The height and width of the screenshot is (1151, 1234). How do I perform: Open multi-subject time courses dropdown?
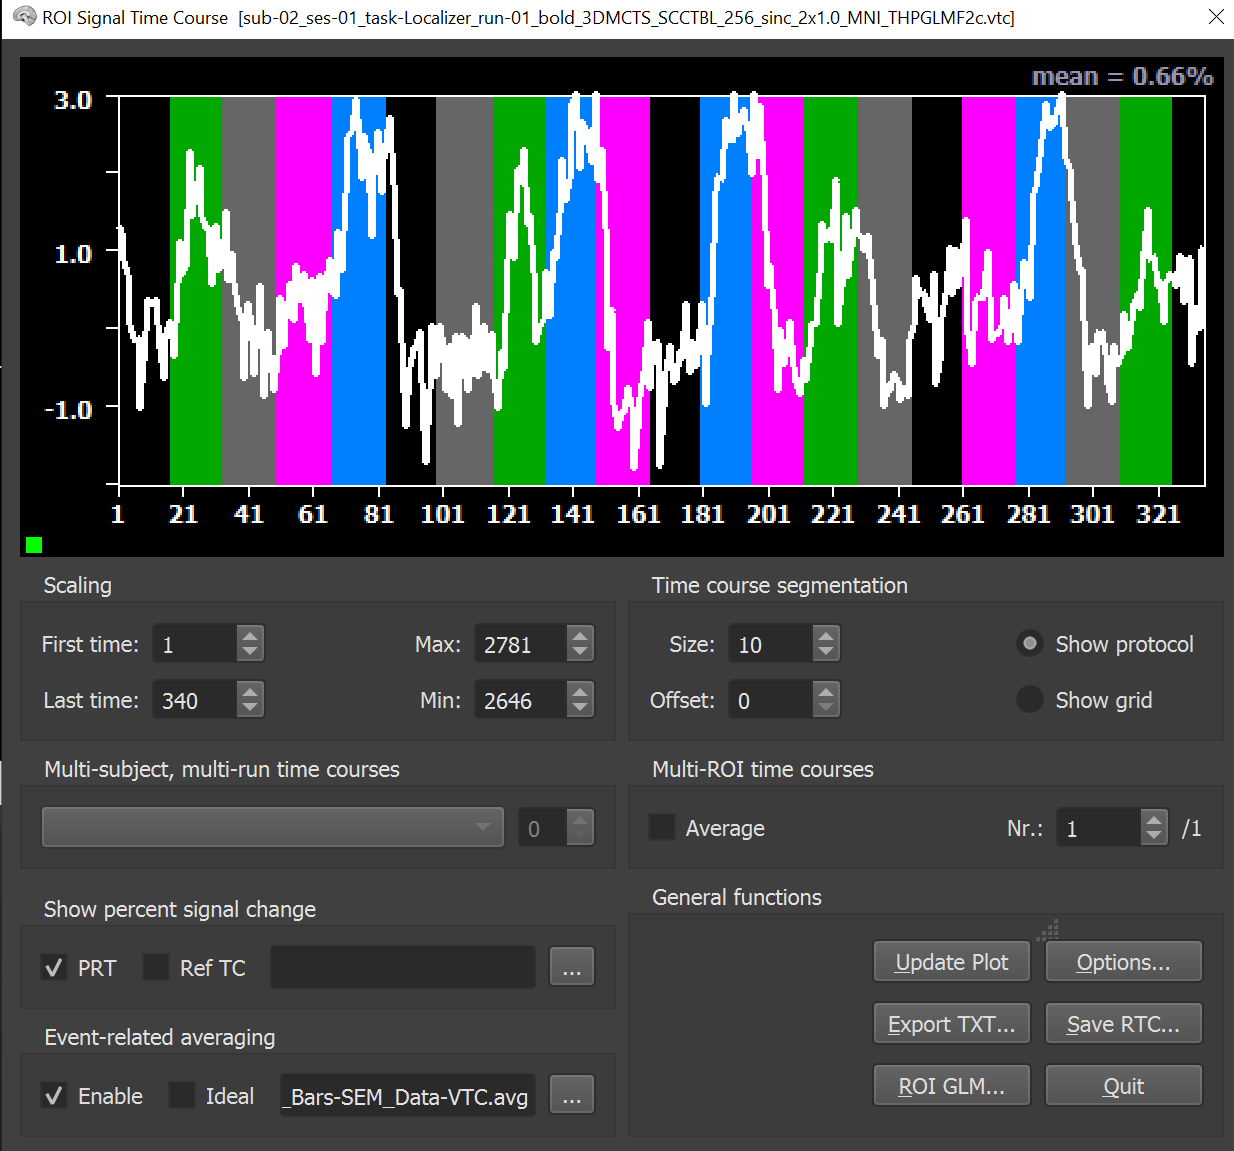pyautogui.click(x=273, y=827)
